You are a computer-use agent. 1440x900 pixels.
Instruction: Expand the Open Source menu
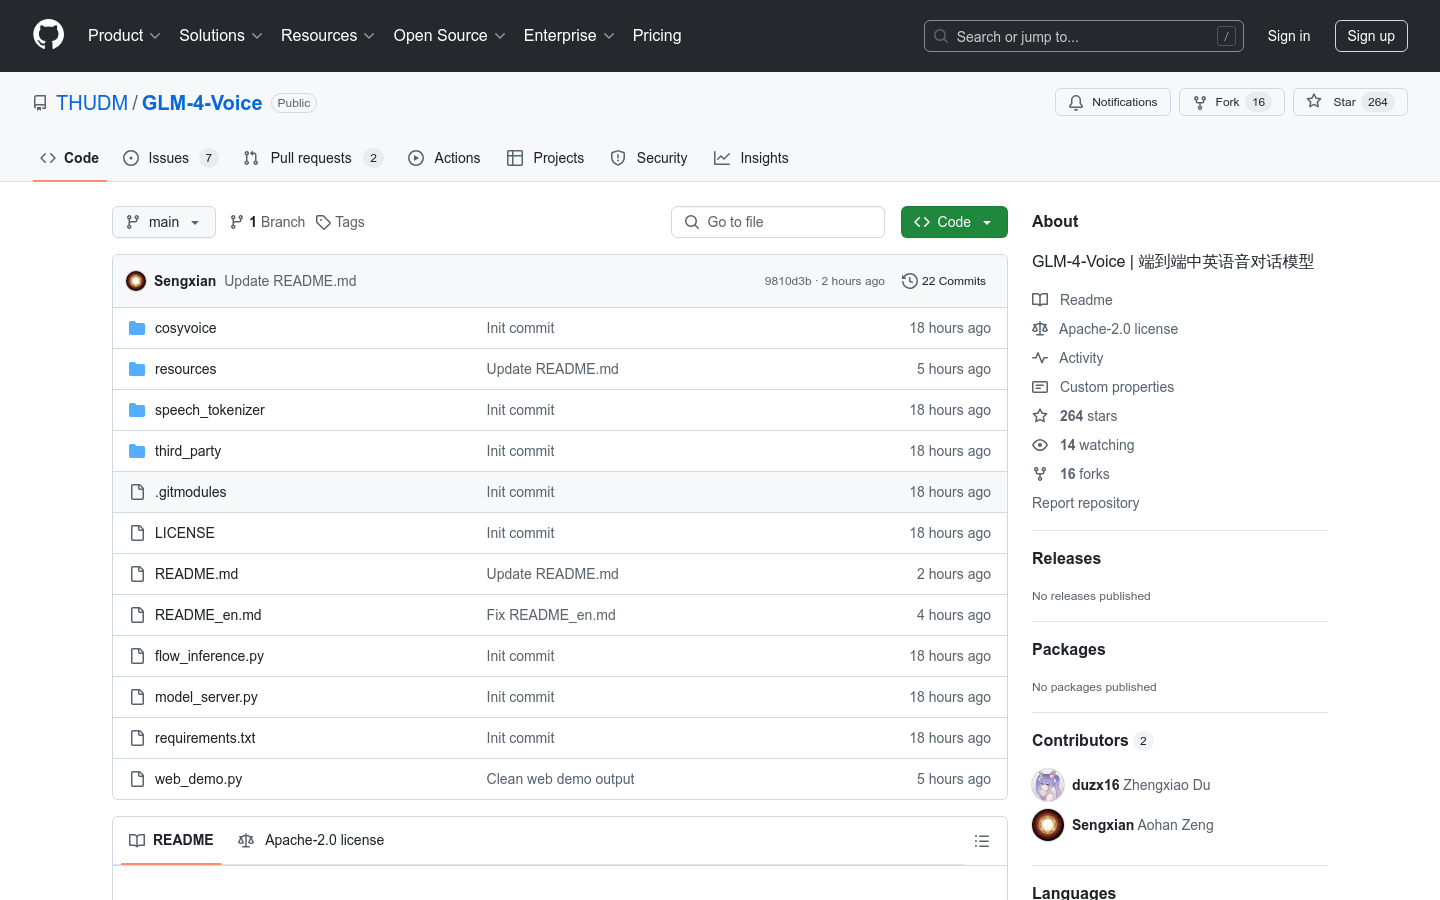[x=449, y=36]
